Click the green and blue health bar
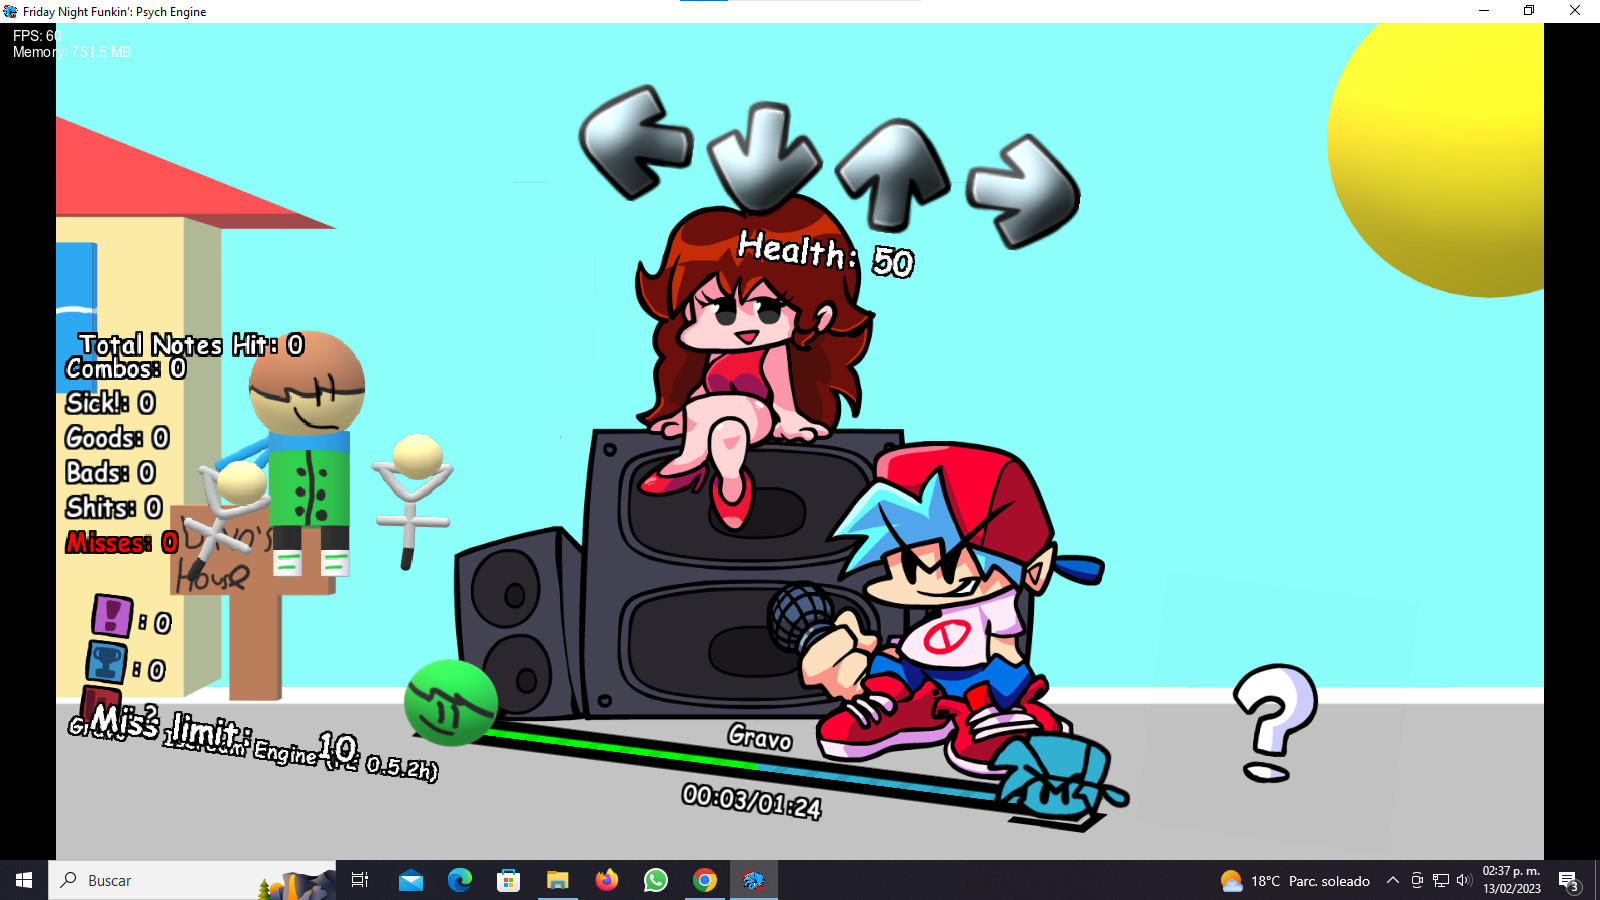This screenshot has width=1600, height=900. click(740, 764)
